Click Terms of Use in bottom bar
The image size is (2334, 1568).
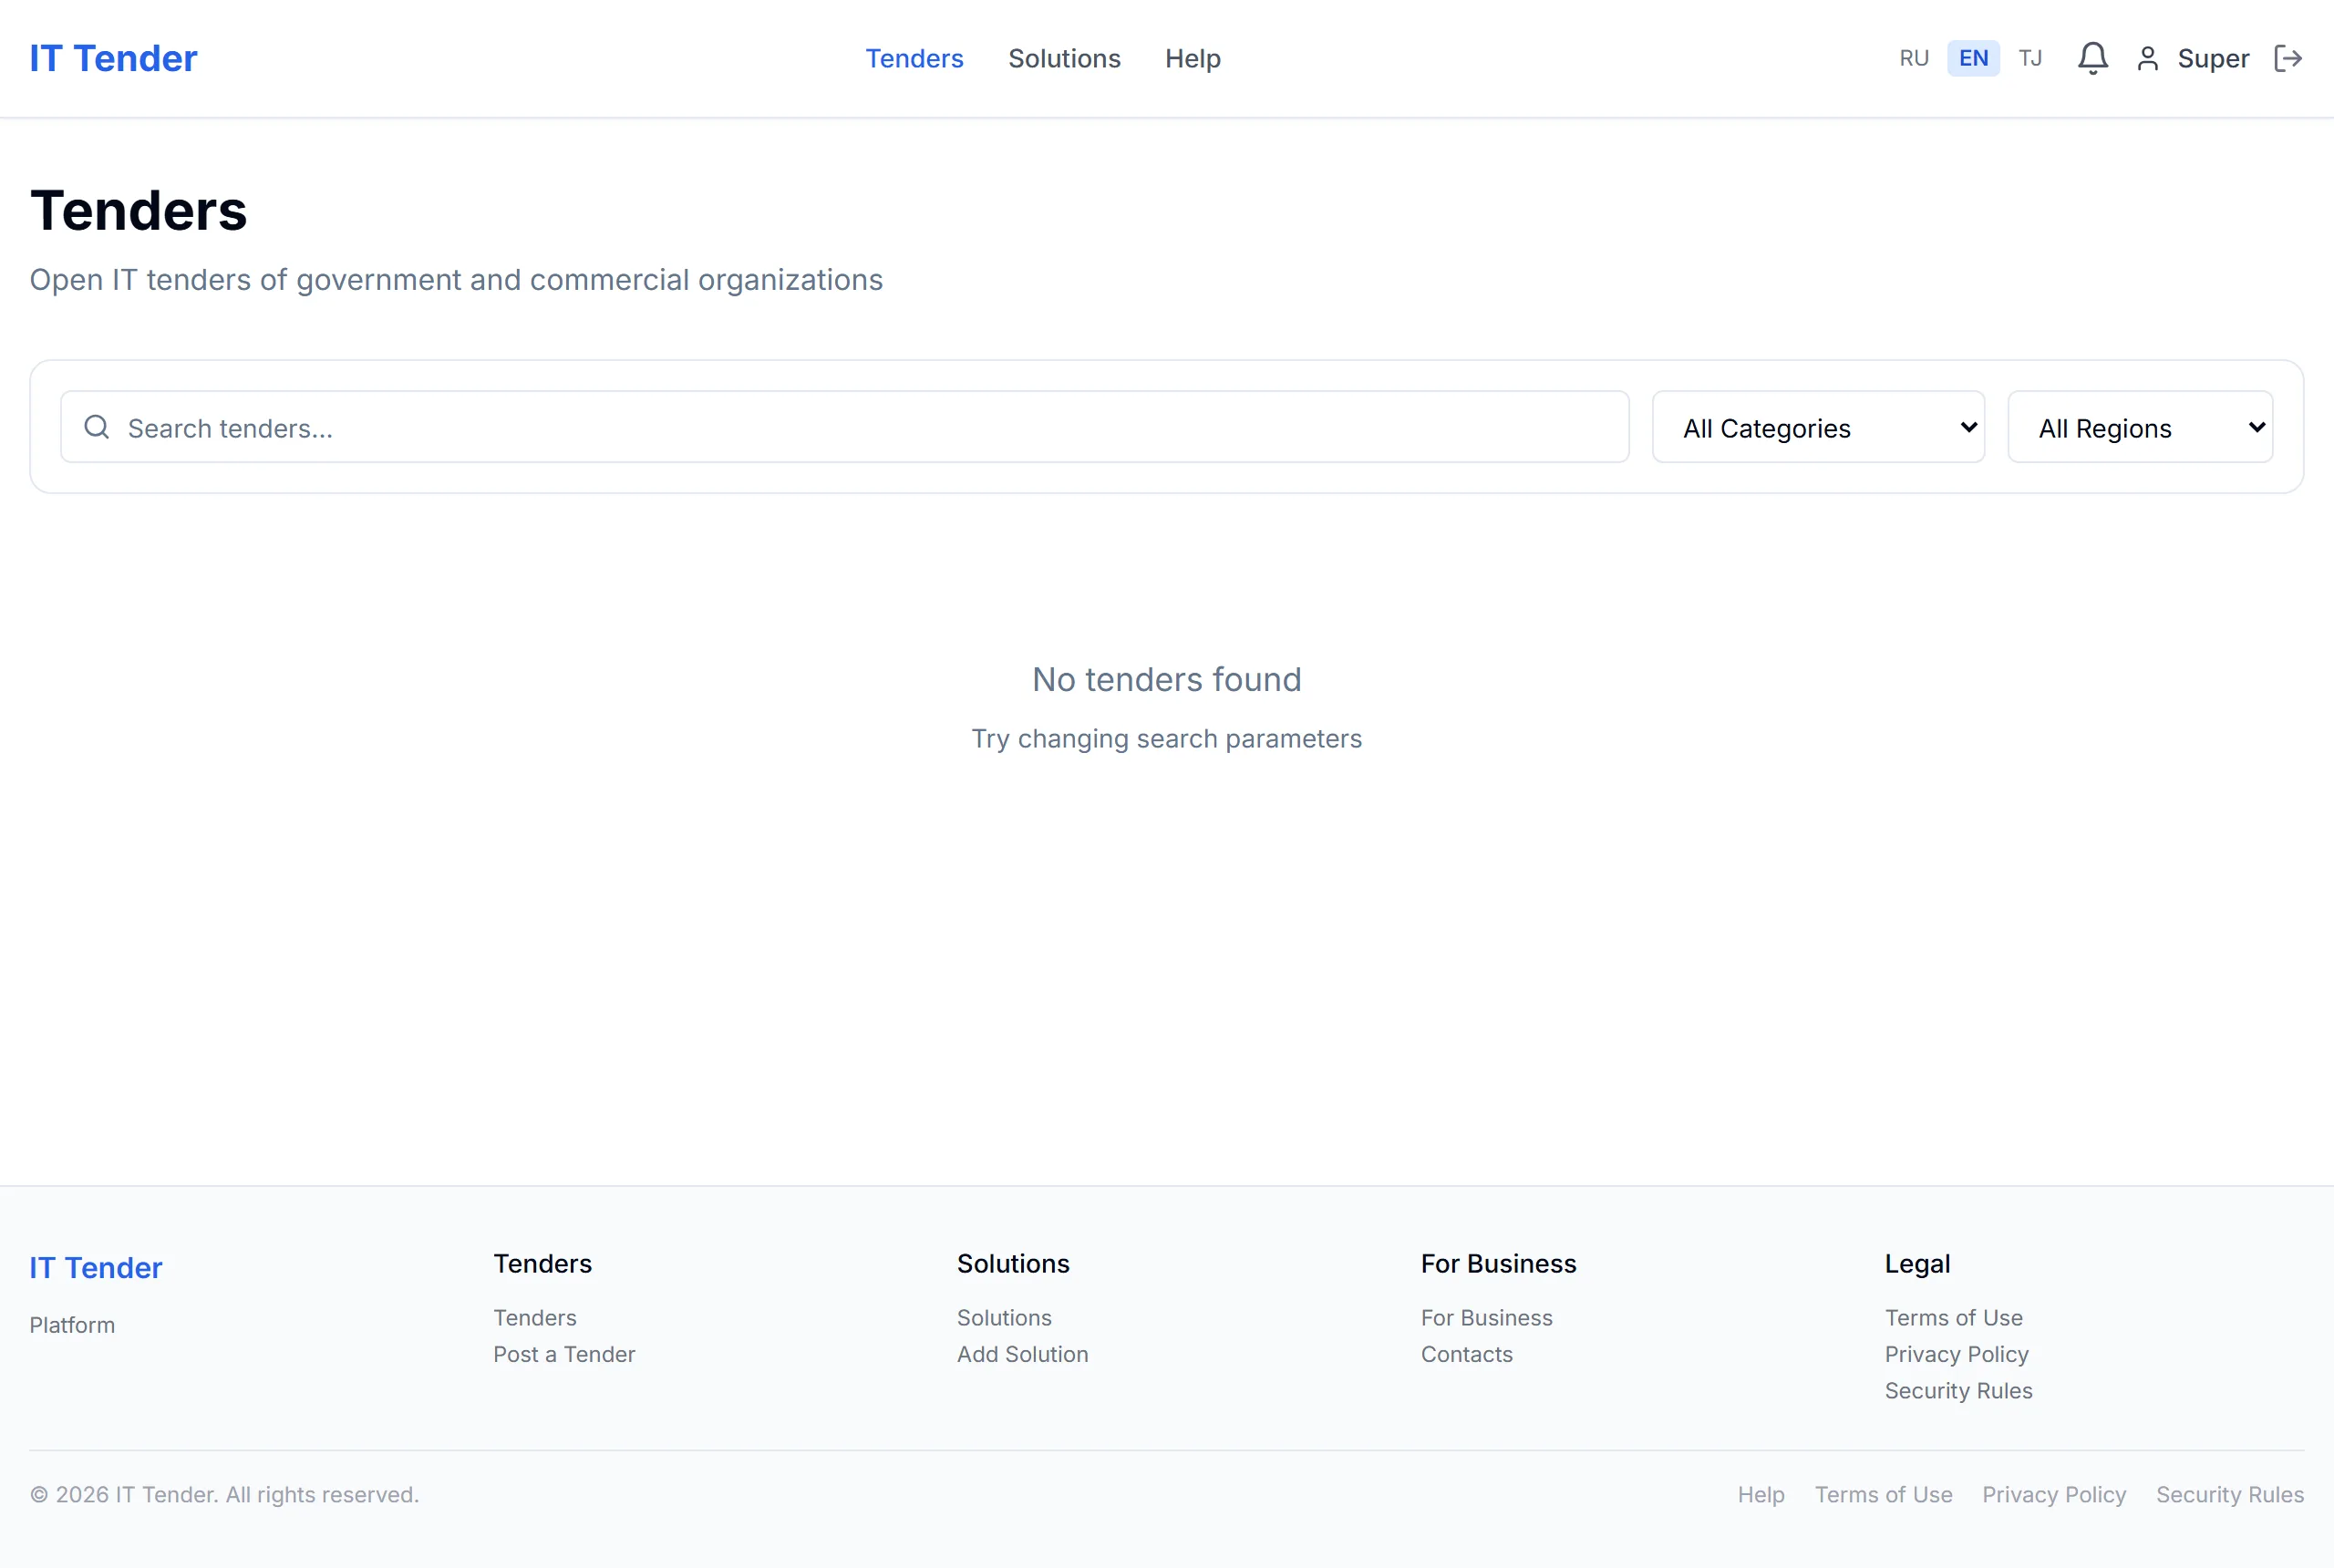(1883, 1494)
